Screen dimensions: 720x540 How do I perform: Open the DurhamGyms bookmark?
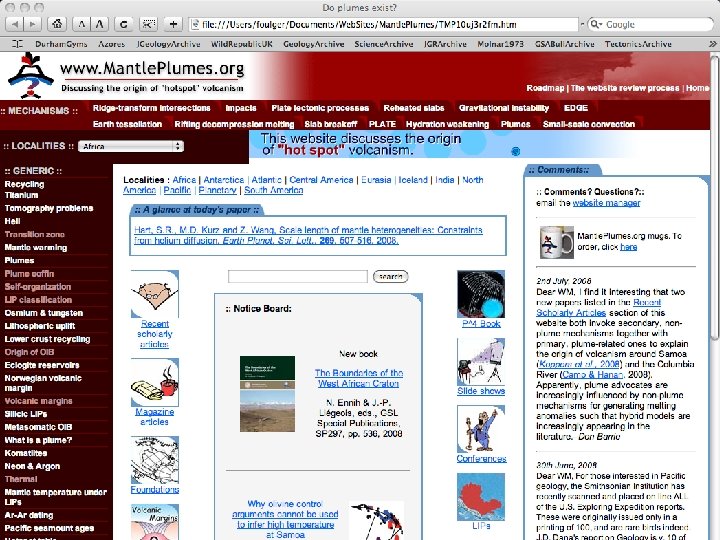[x=61, y=44]
